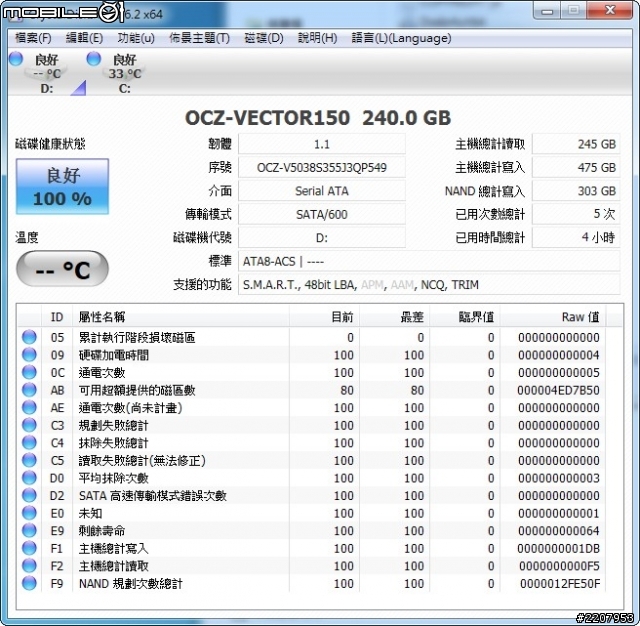
Task: Click the interface field Serial ATA
Action: pos(322,191)
